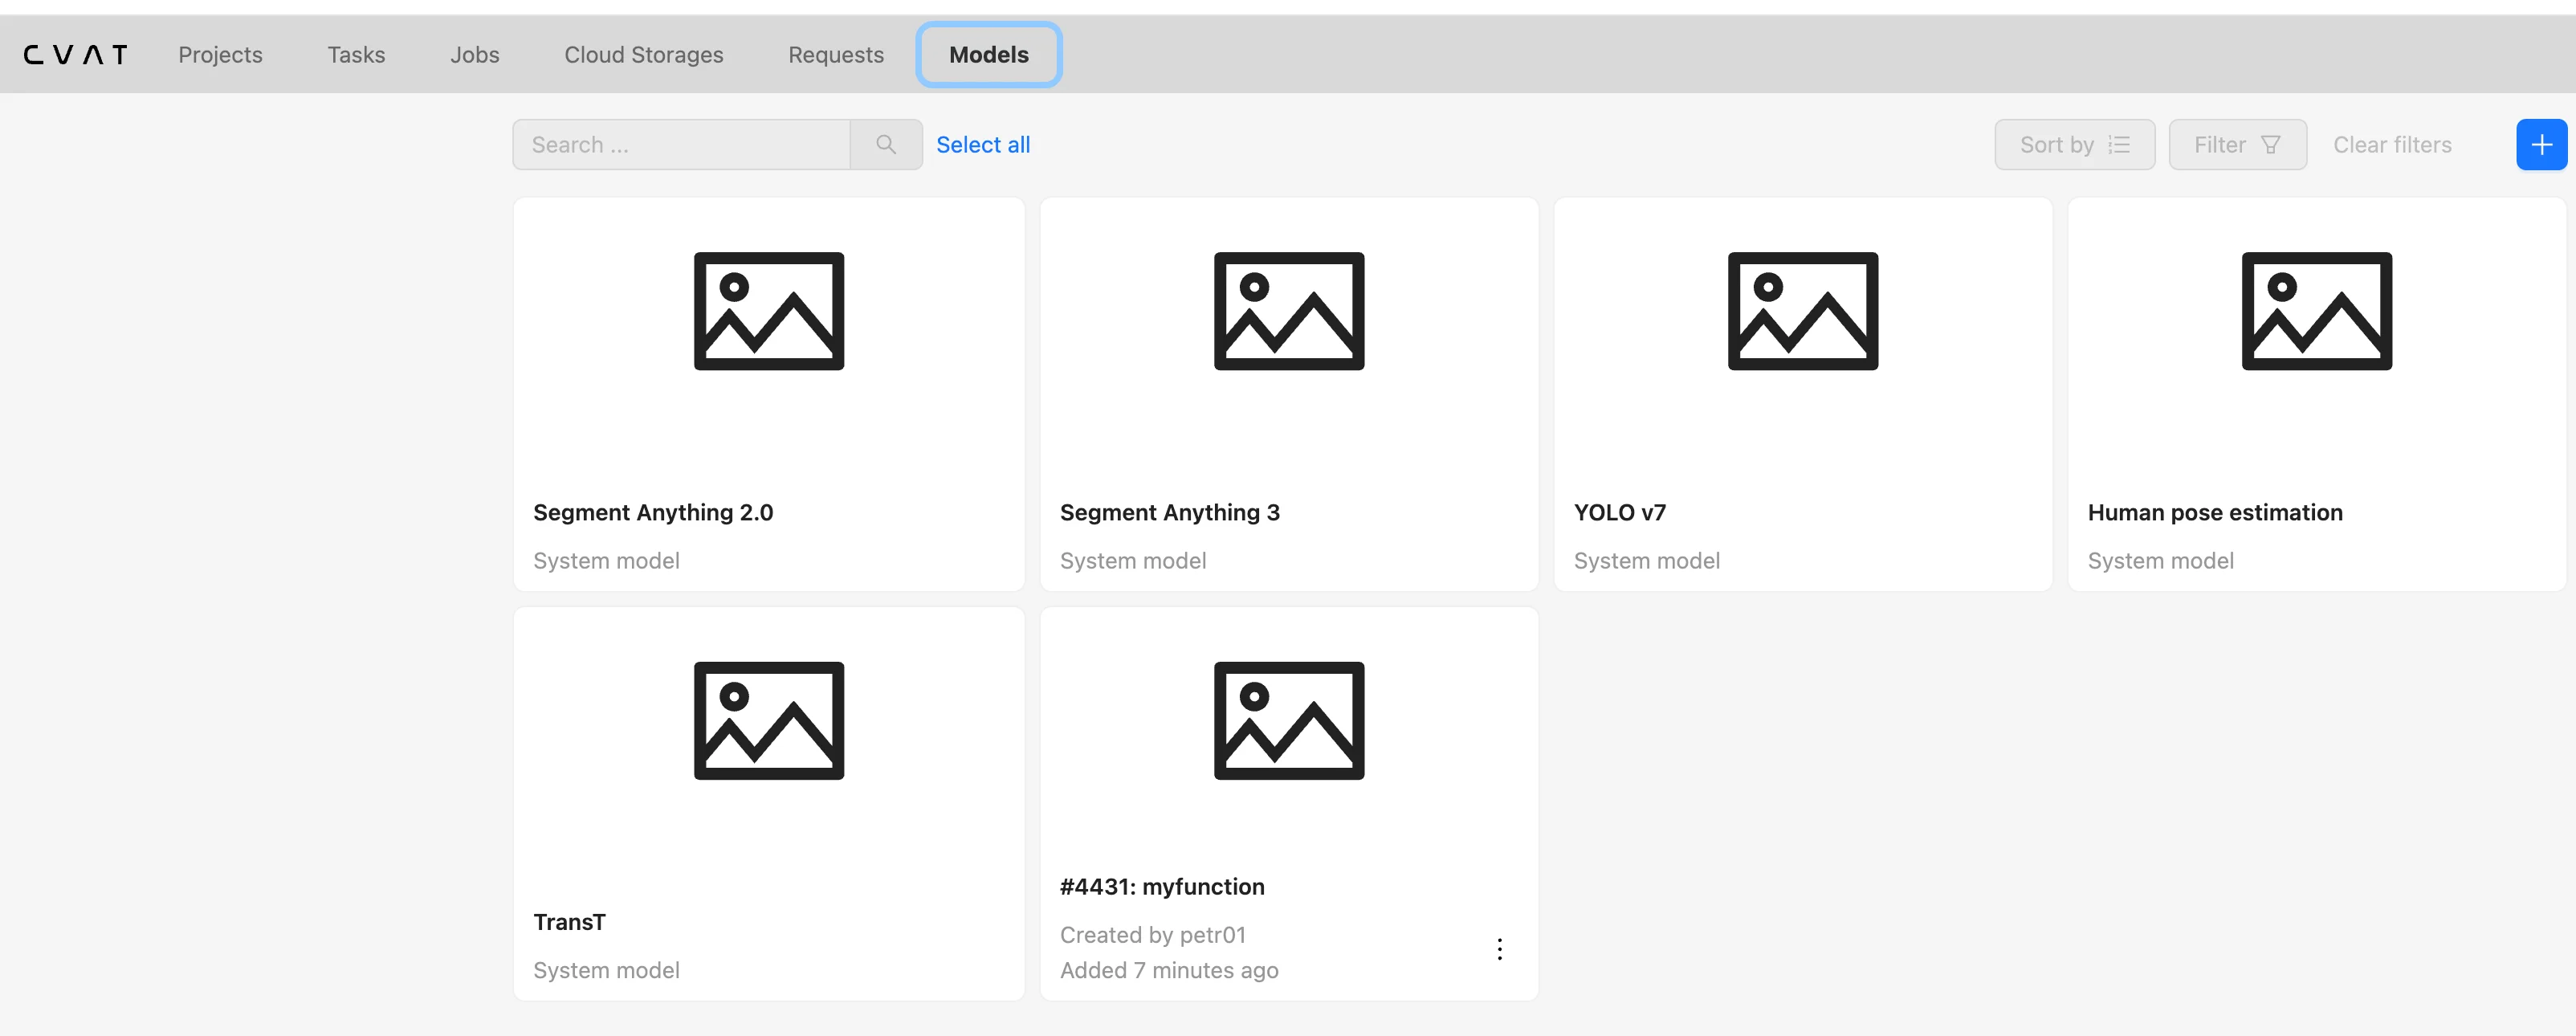Click the #4431: myfunction title

click(1162, 887)
